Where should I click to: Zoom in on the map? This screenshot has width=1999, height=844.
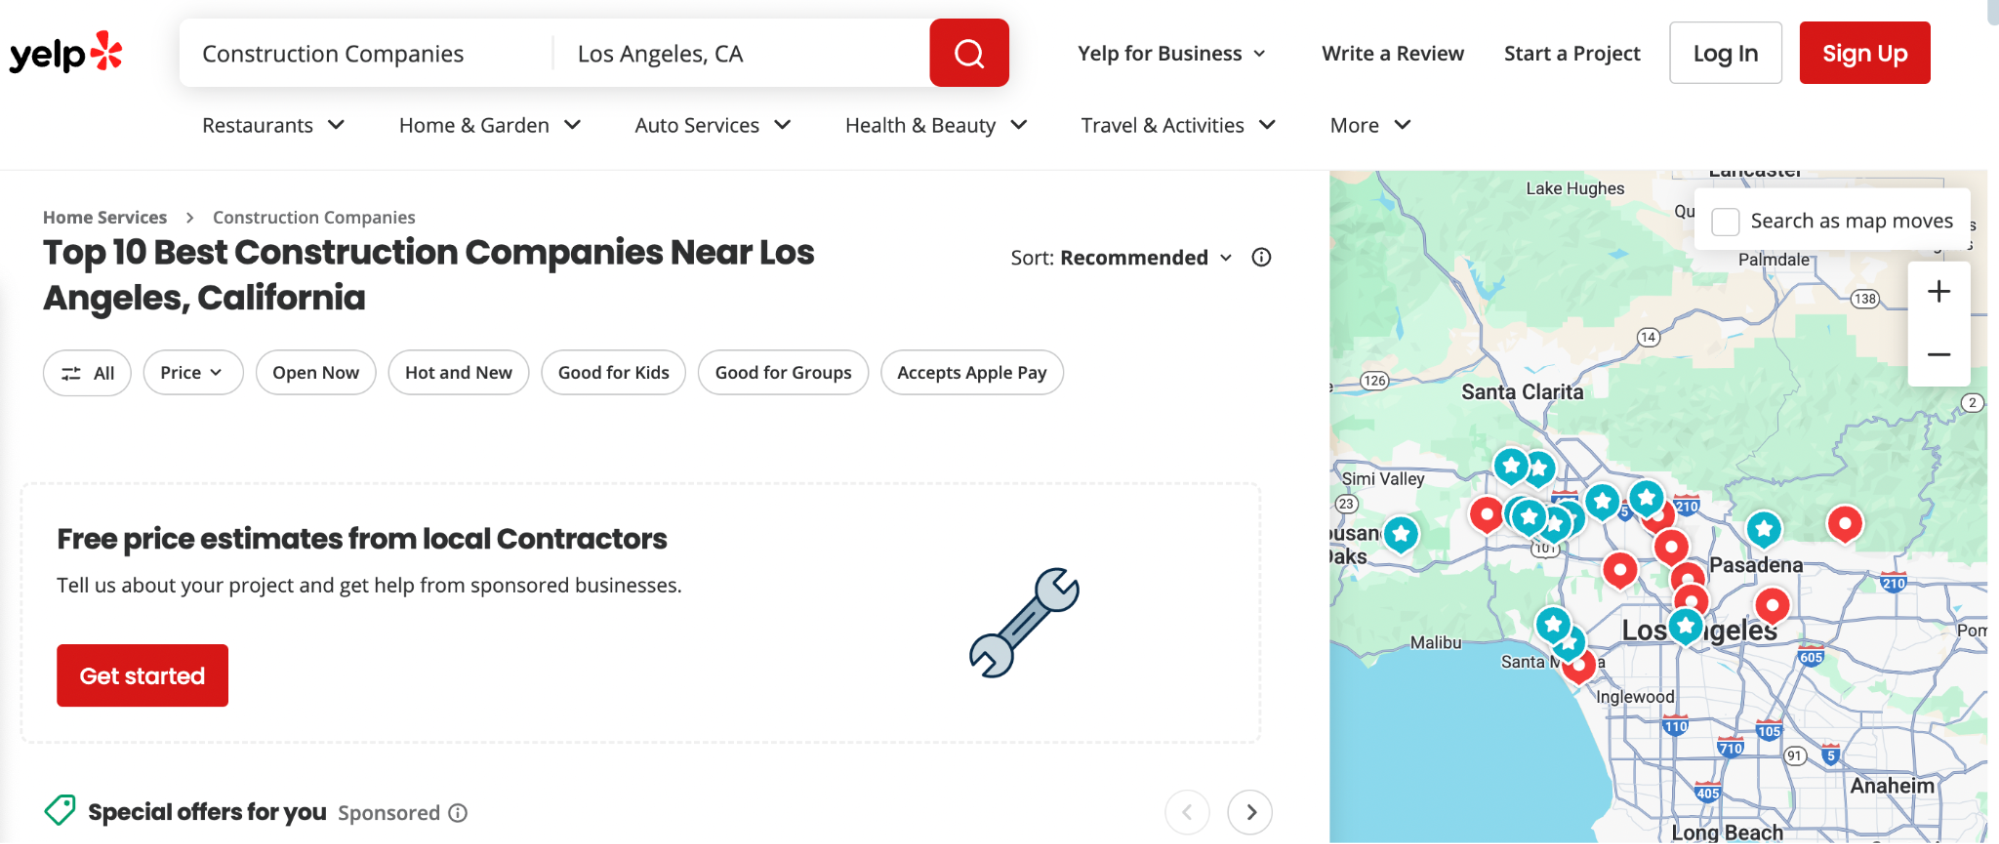[1938, 292]
